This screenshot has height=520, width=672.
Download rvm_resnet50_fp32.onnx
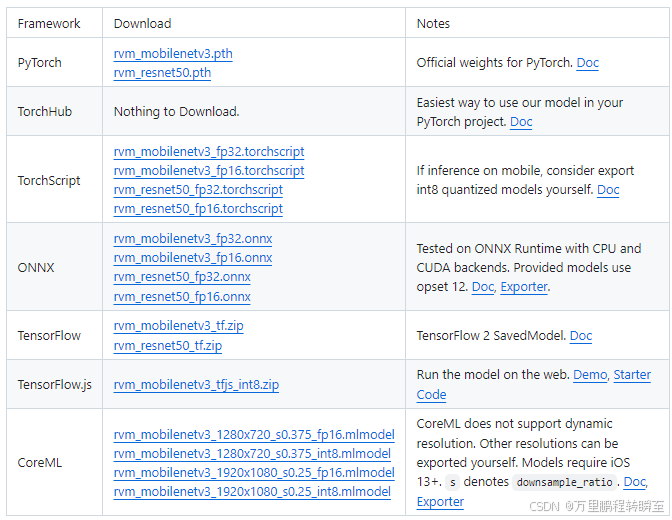coord(182,277)
